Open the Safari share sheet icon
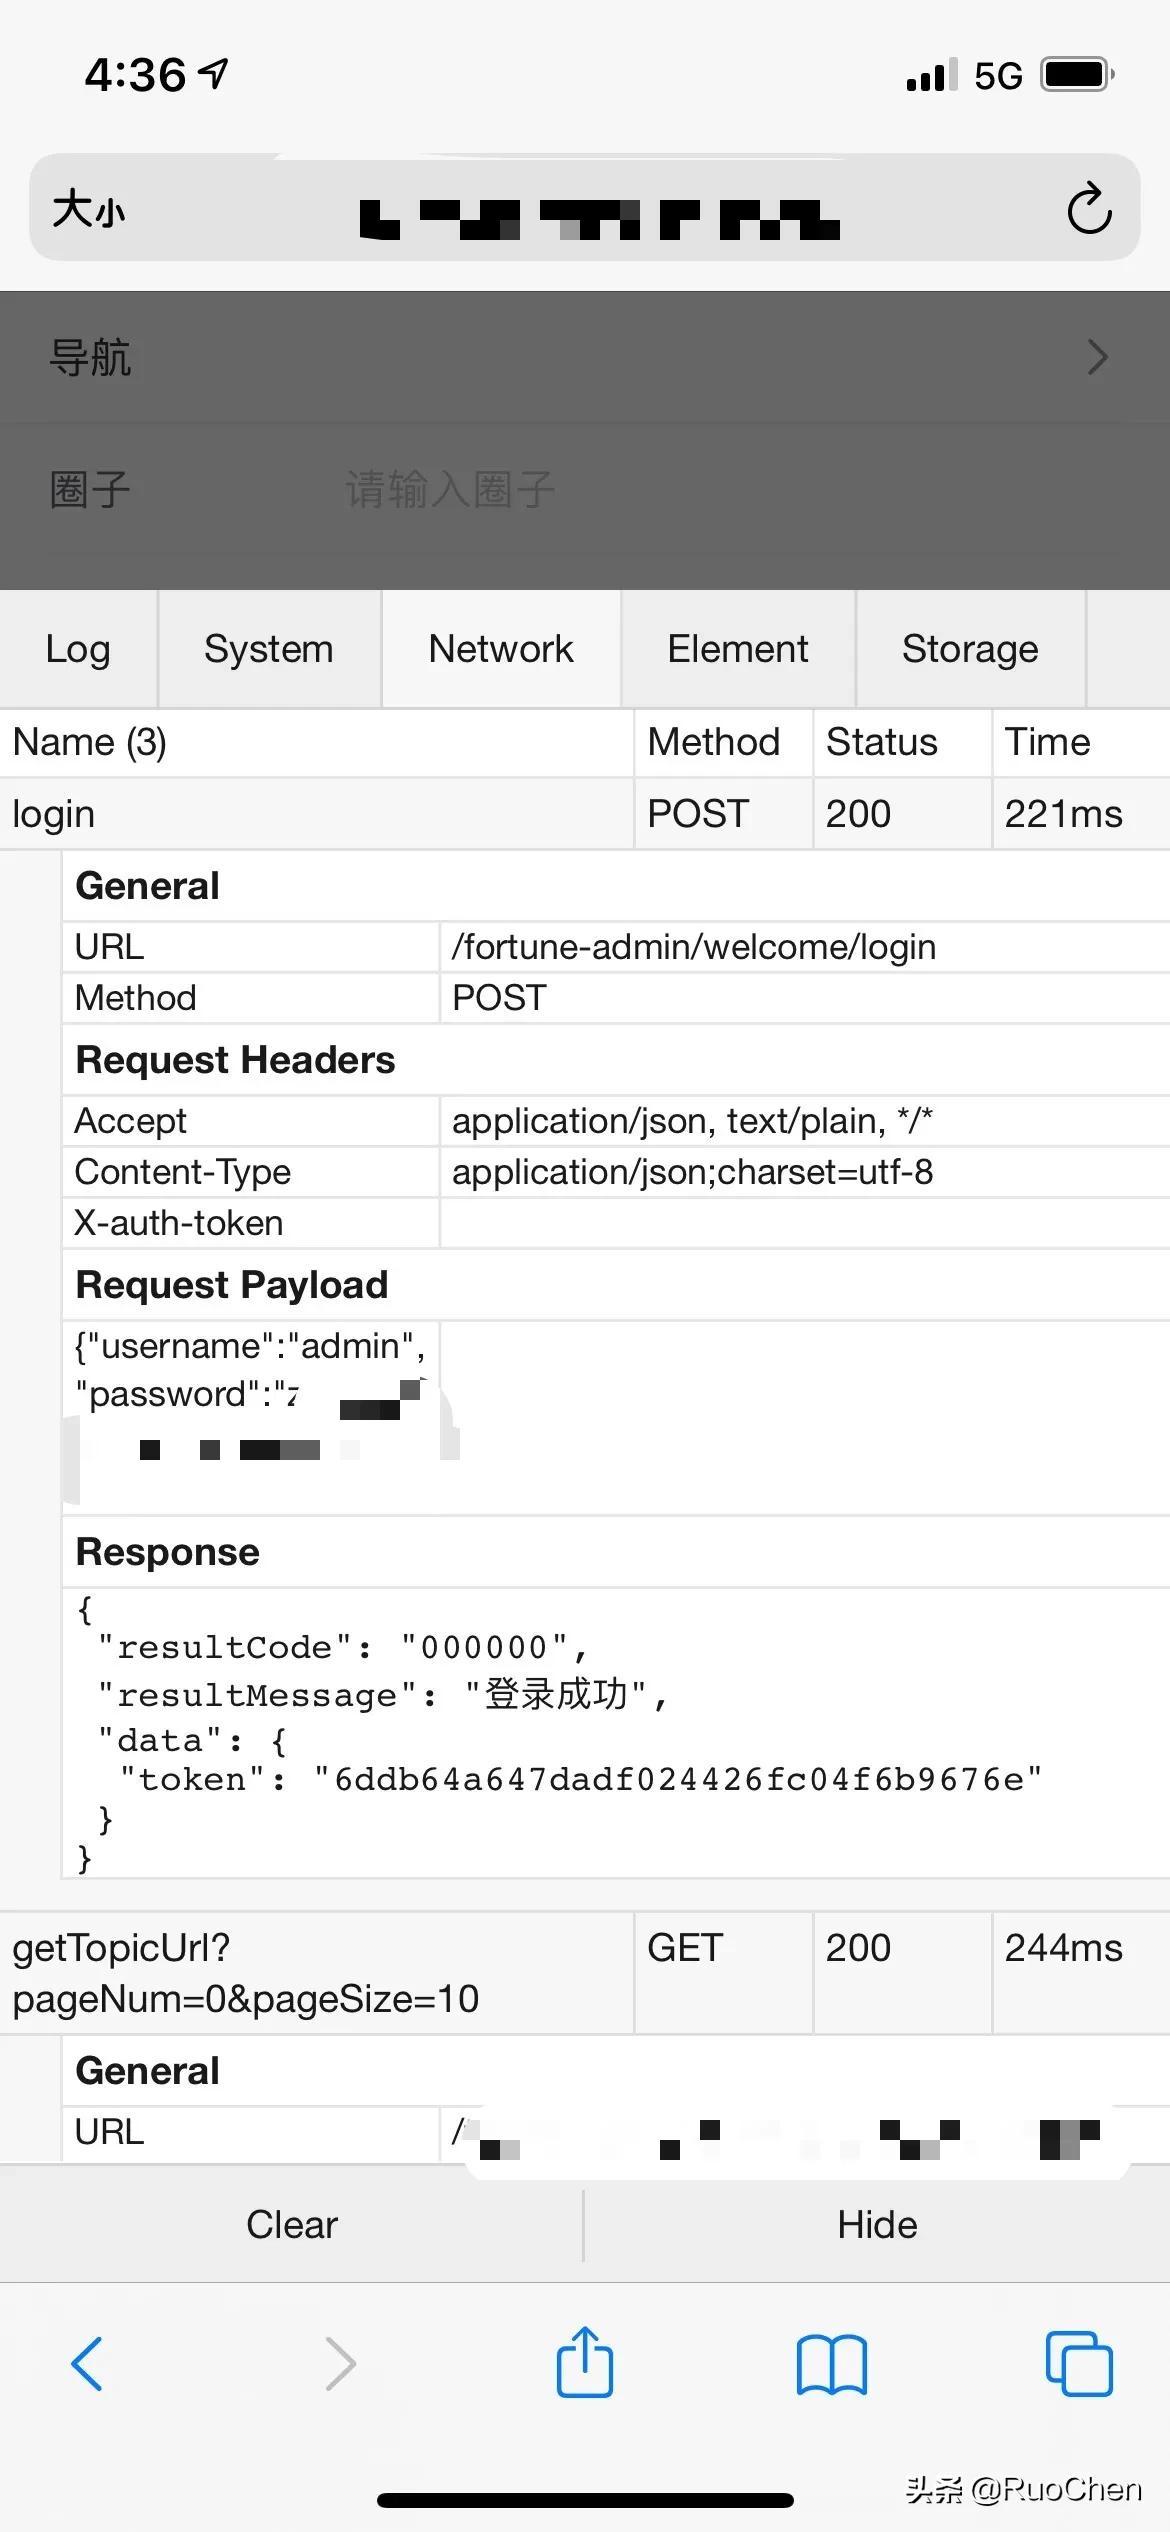 (x=585, y=2363)
